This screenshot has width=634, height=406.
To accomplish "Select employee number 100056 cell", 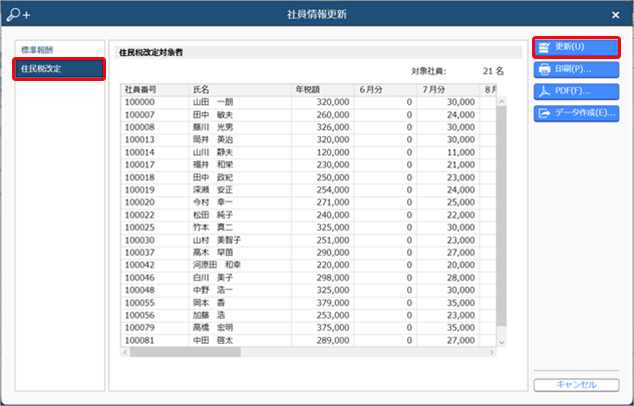I will point(154,315).
